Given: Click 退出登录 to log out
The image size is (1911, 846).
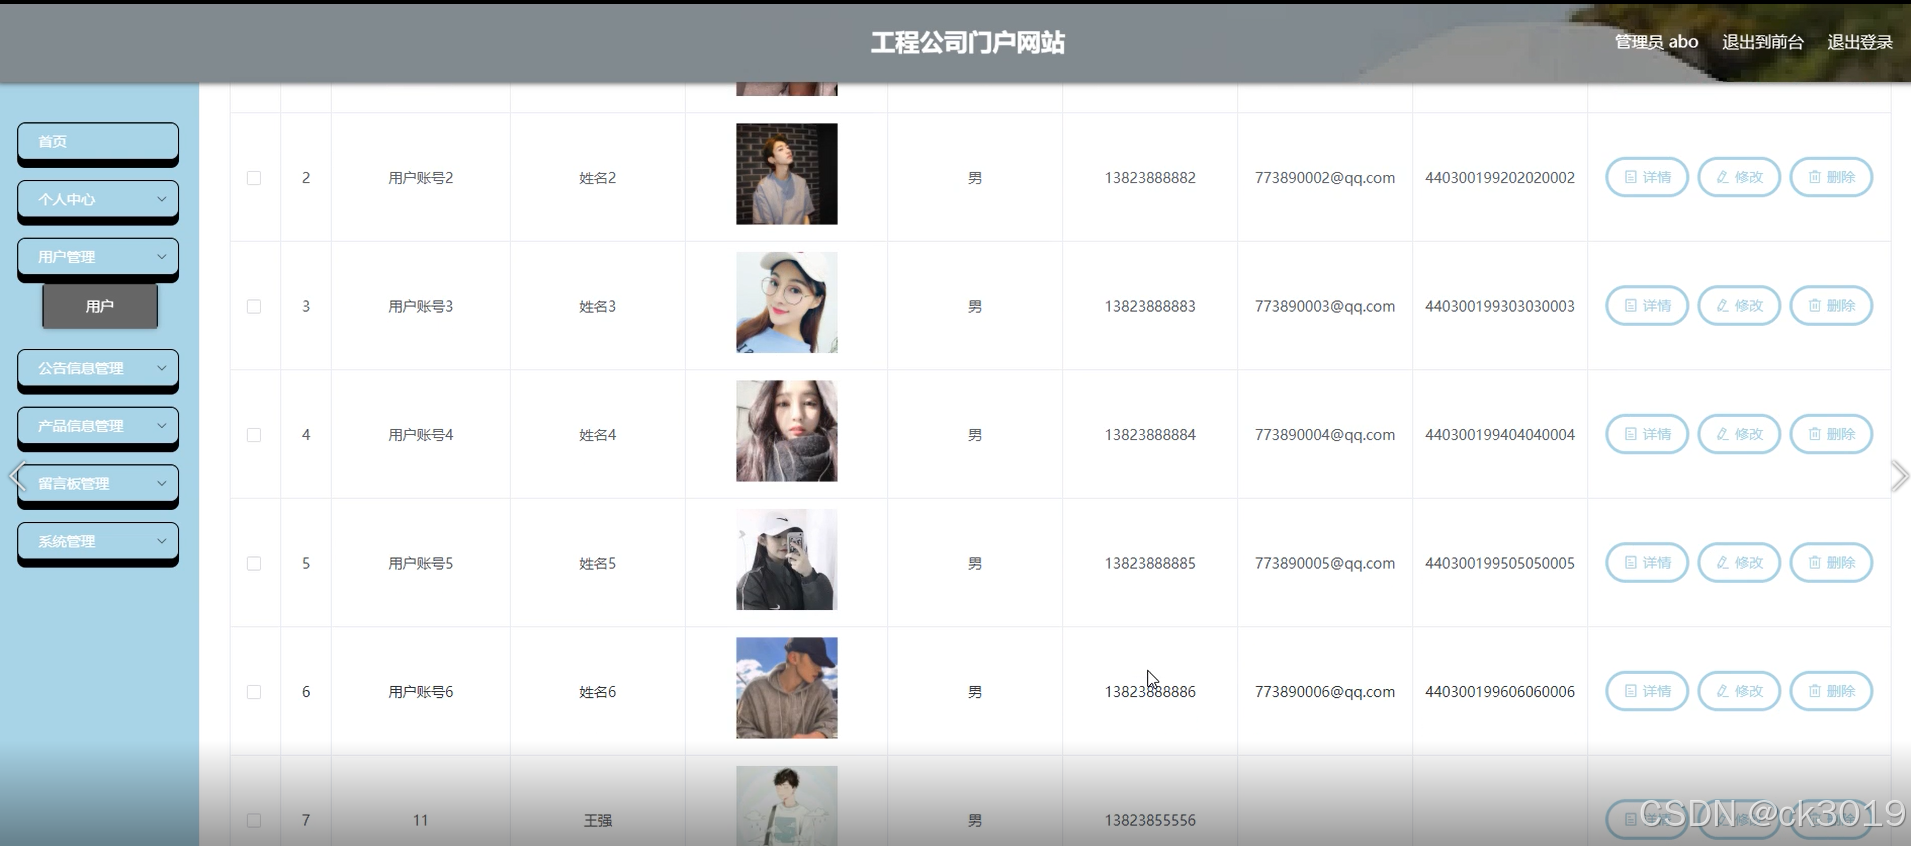Looking at the screenshot, I should tap(1860, 42).
